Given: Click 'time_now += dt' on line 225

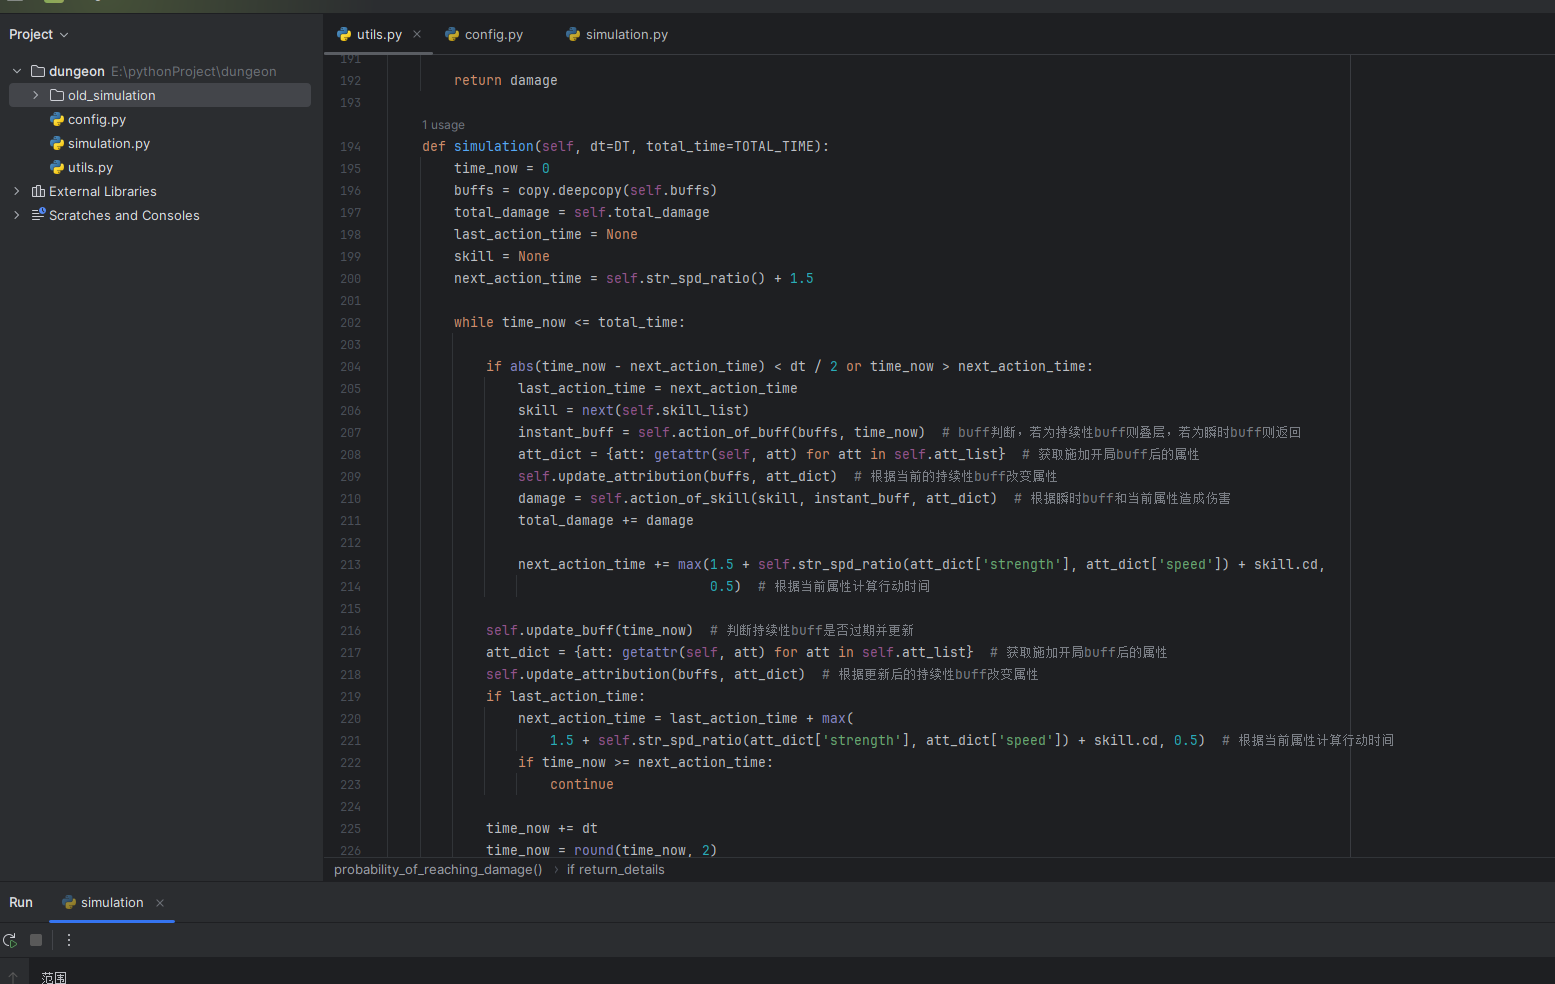Looking at the screenshot, I should point(542,828).
